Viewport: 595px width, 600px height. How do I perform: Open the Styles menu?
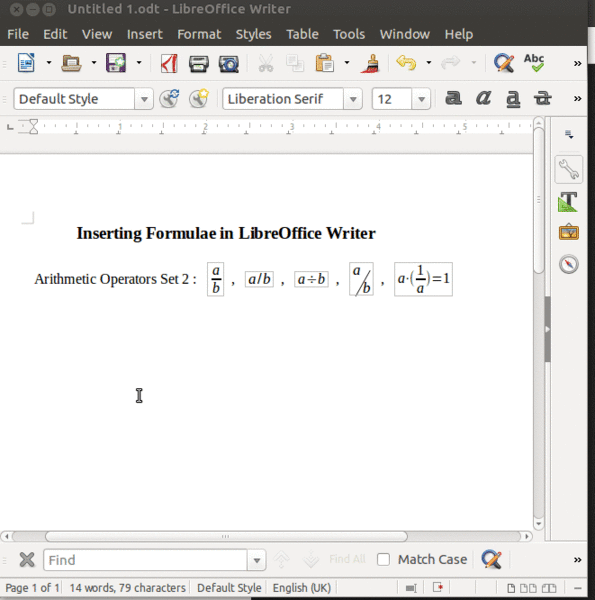(253, 34)
